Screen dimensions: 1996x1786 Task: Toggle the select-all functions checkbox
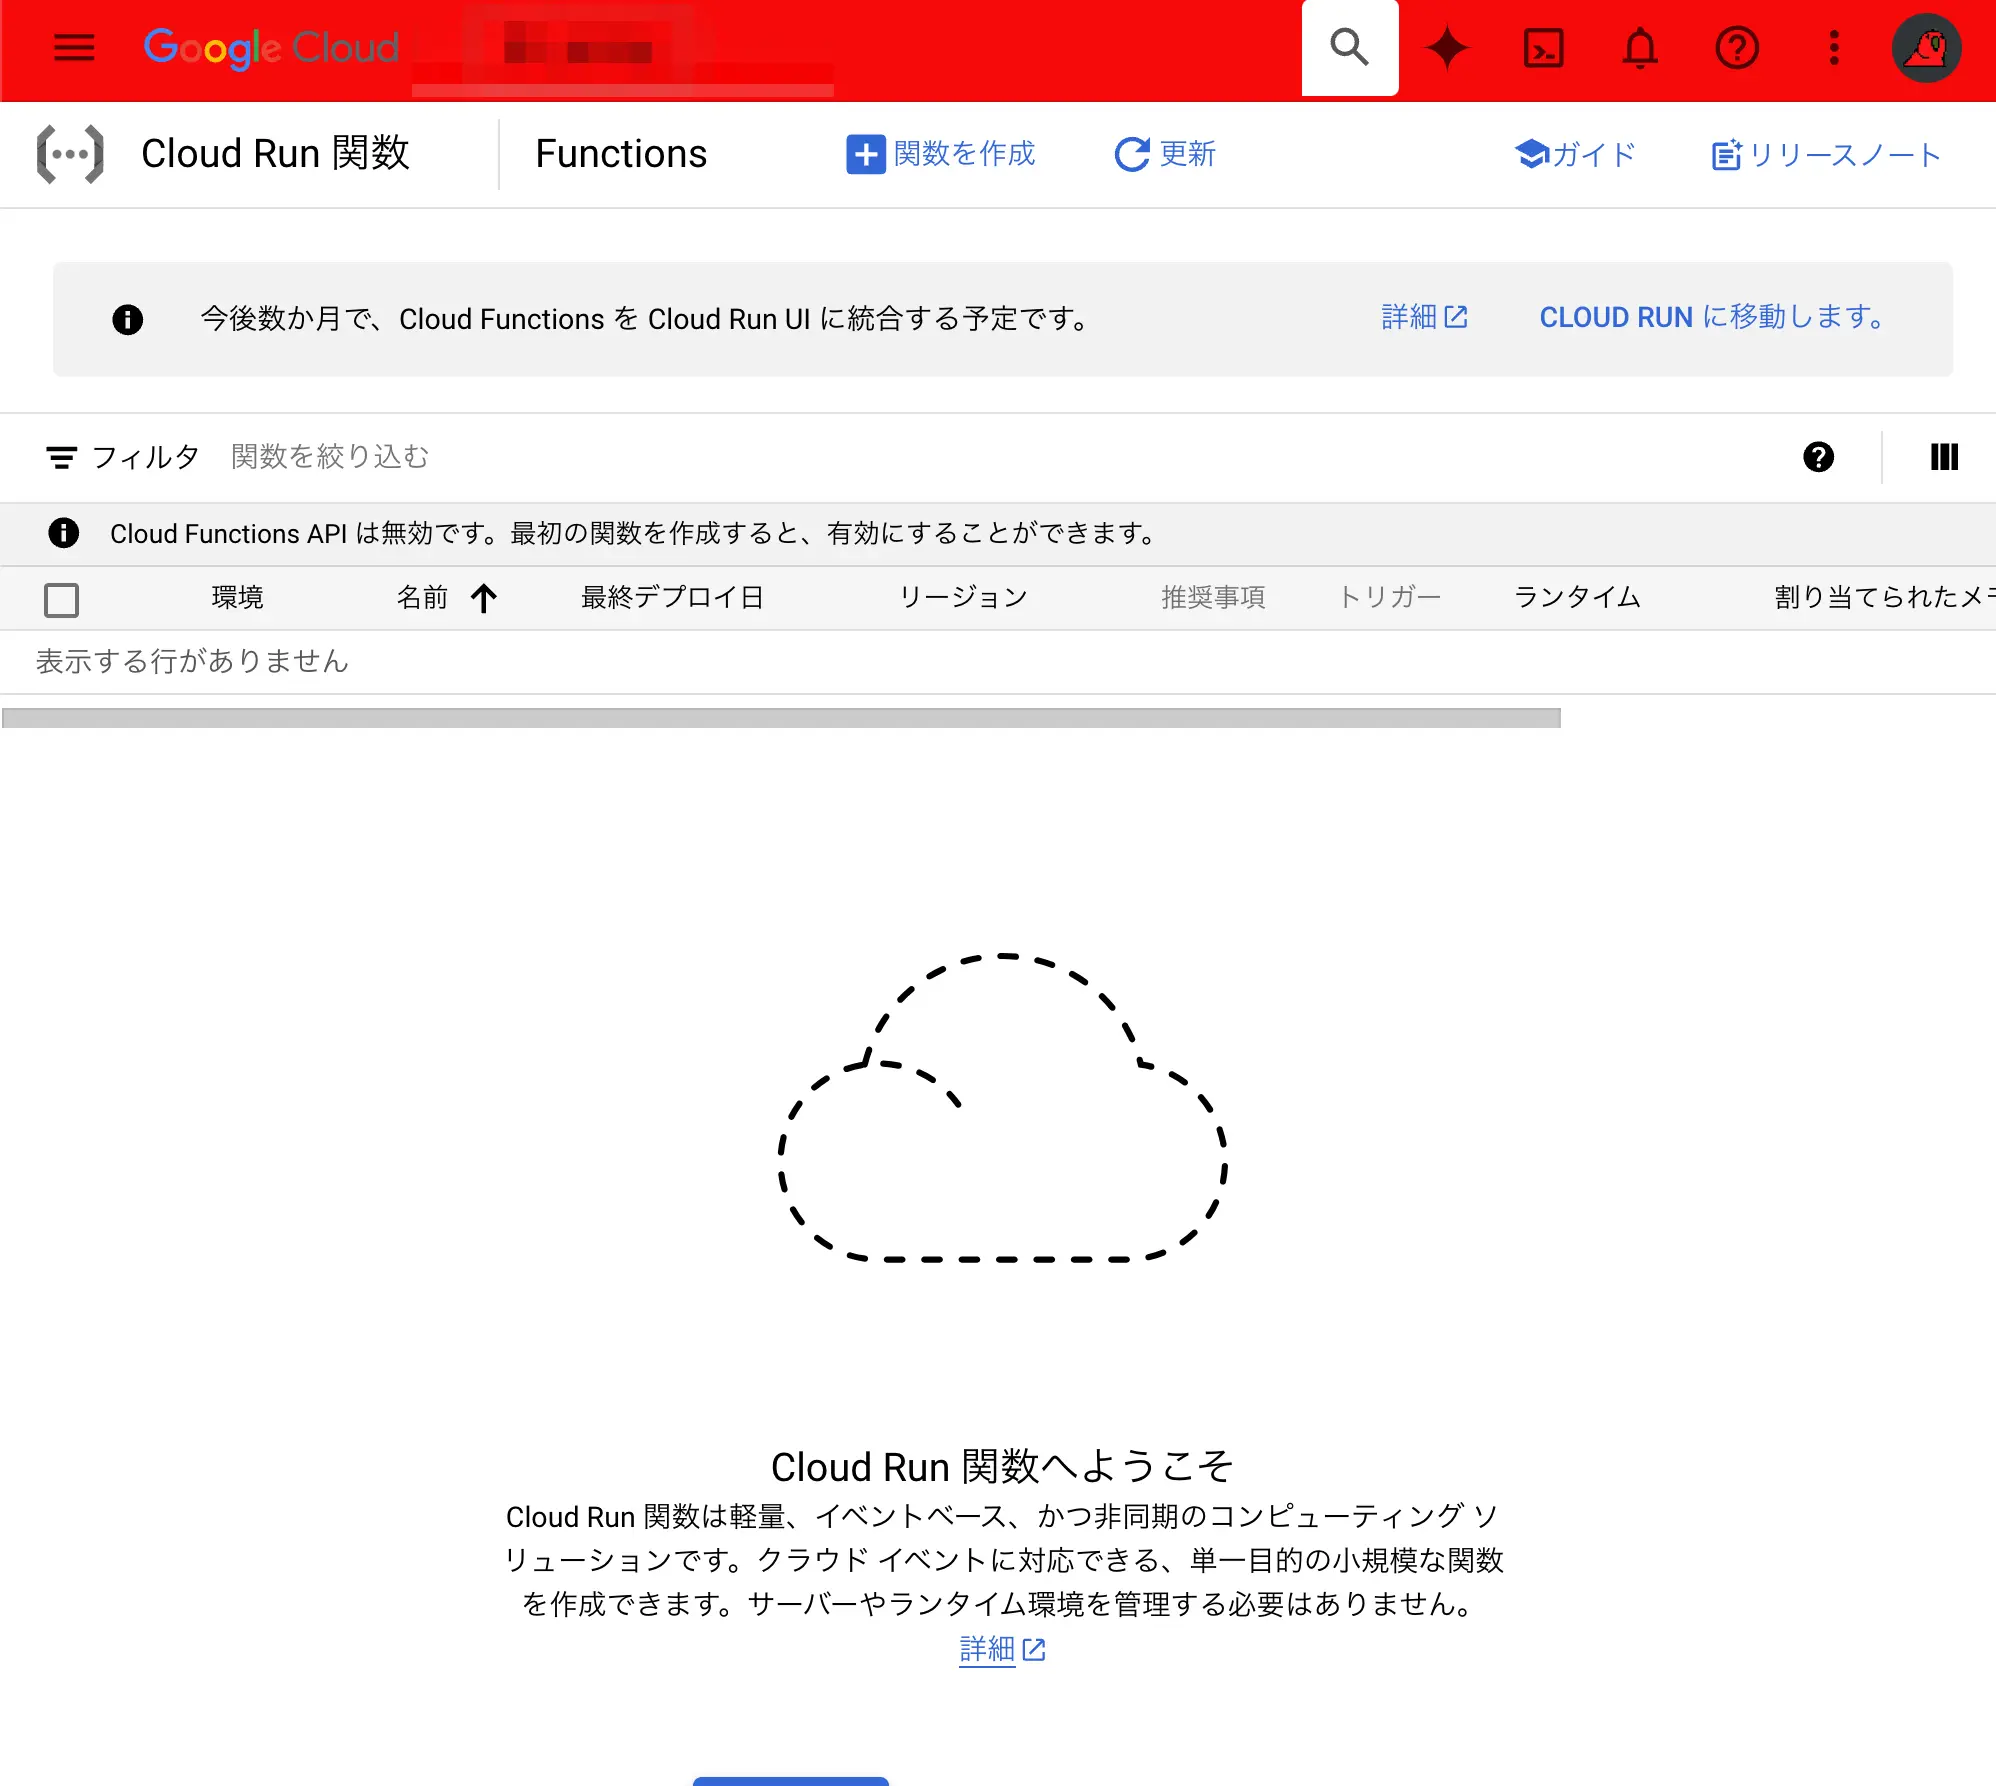pos(61,599)
